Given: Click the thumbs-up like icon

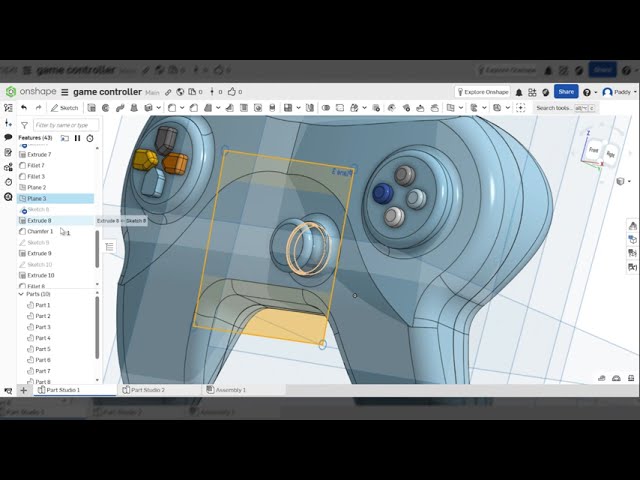Looking at the screenshot, I should pyautogui.click(x=232, y=92).
